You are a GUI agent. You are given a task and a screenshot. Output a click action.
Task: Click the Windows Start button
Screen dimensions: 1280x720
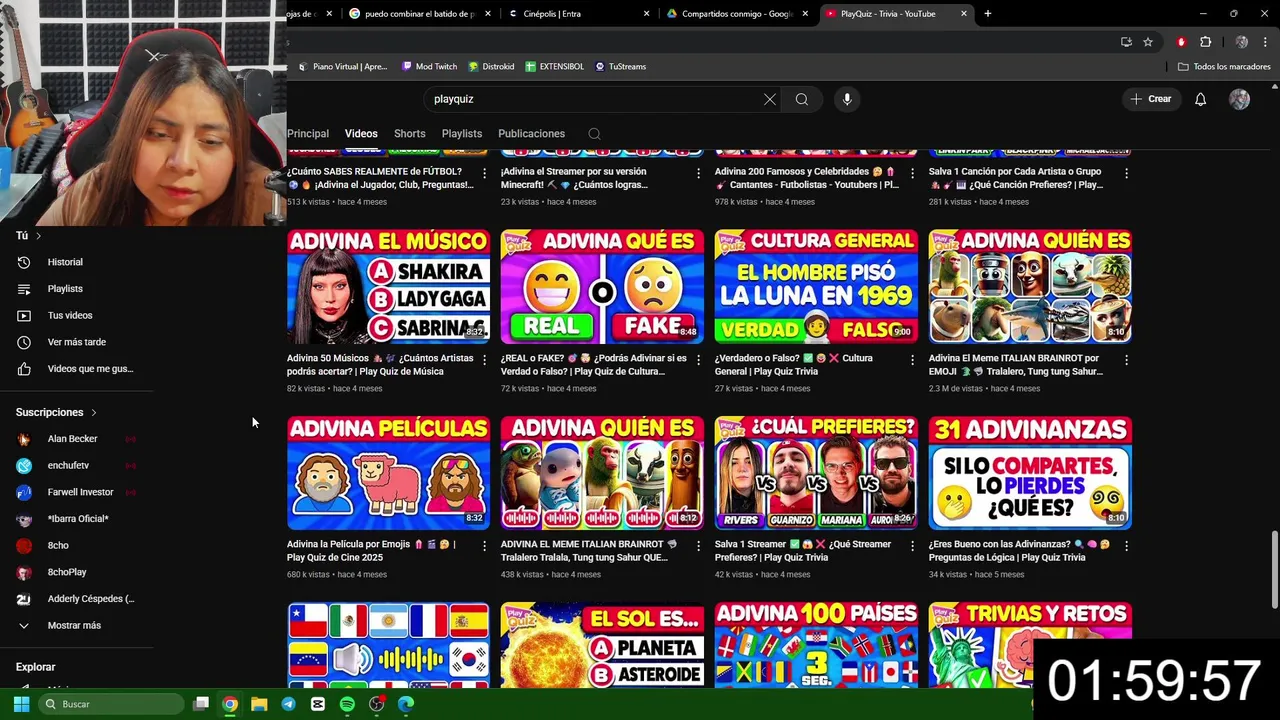tap(21, 704)
